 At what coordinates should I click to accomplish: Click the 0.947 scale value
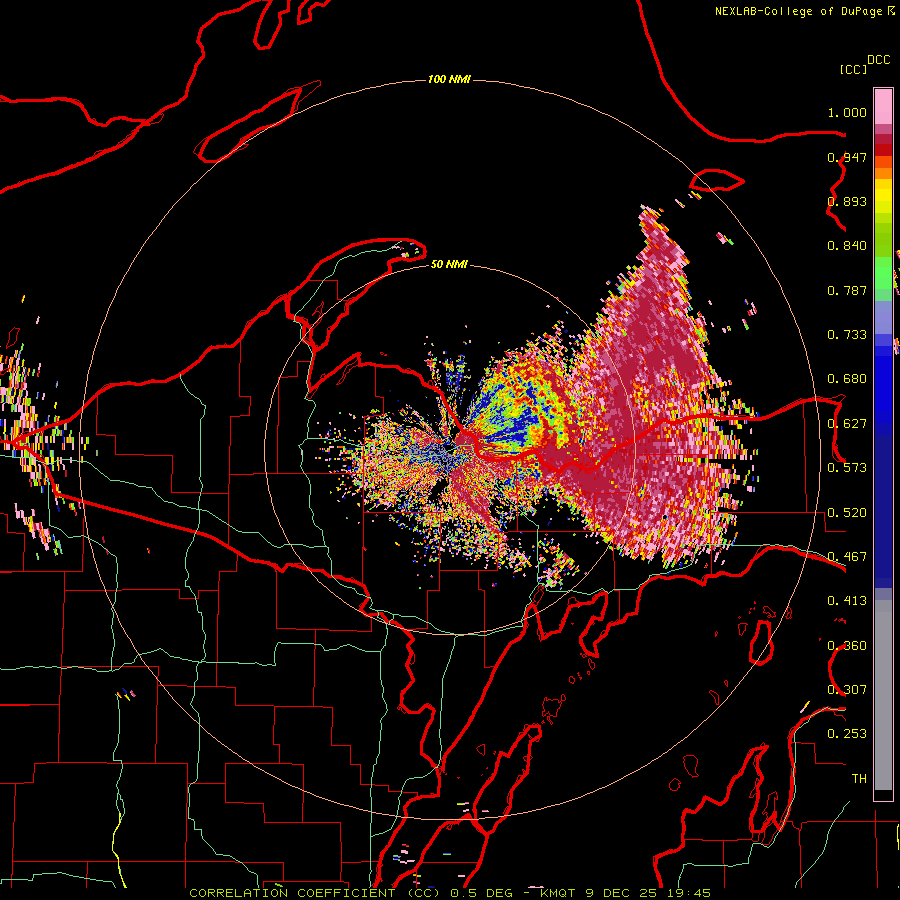click(847, 157)
